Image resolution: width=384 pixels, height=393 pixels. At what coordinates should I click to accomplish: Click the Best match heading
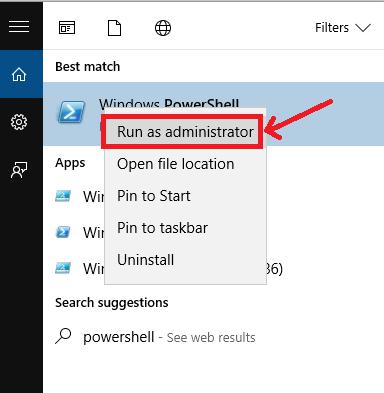[x=88, y=67]
